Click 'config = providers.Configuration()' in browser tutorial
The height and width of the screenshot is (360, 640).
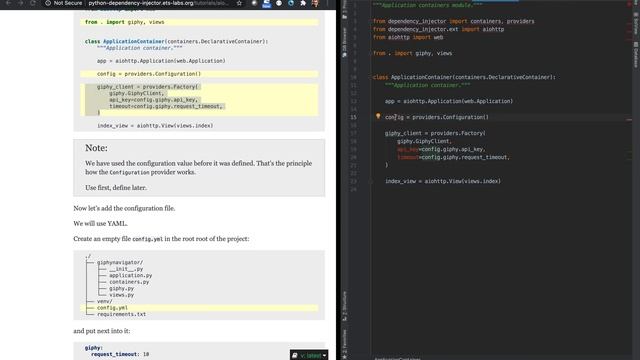click(149, 74)
